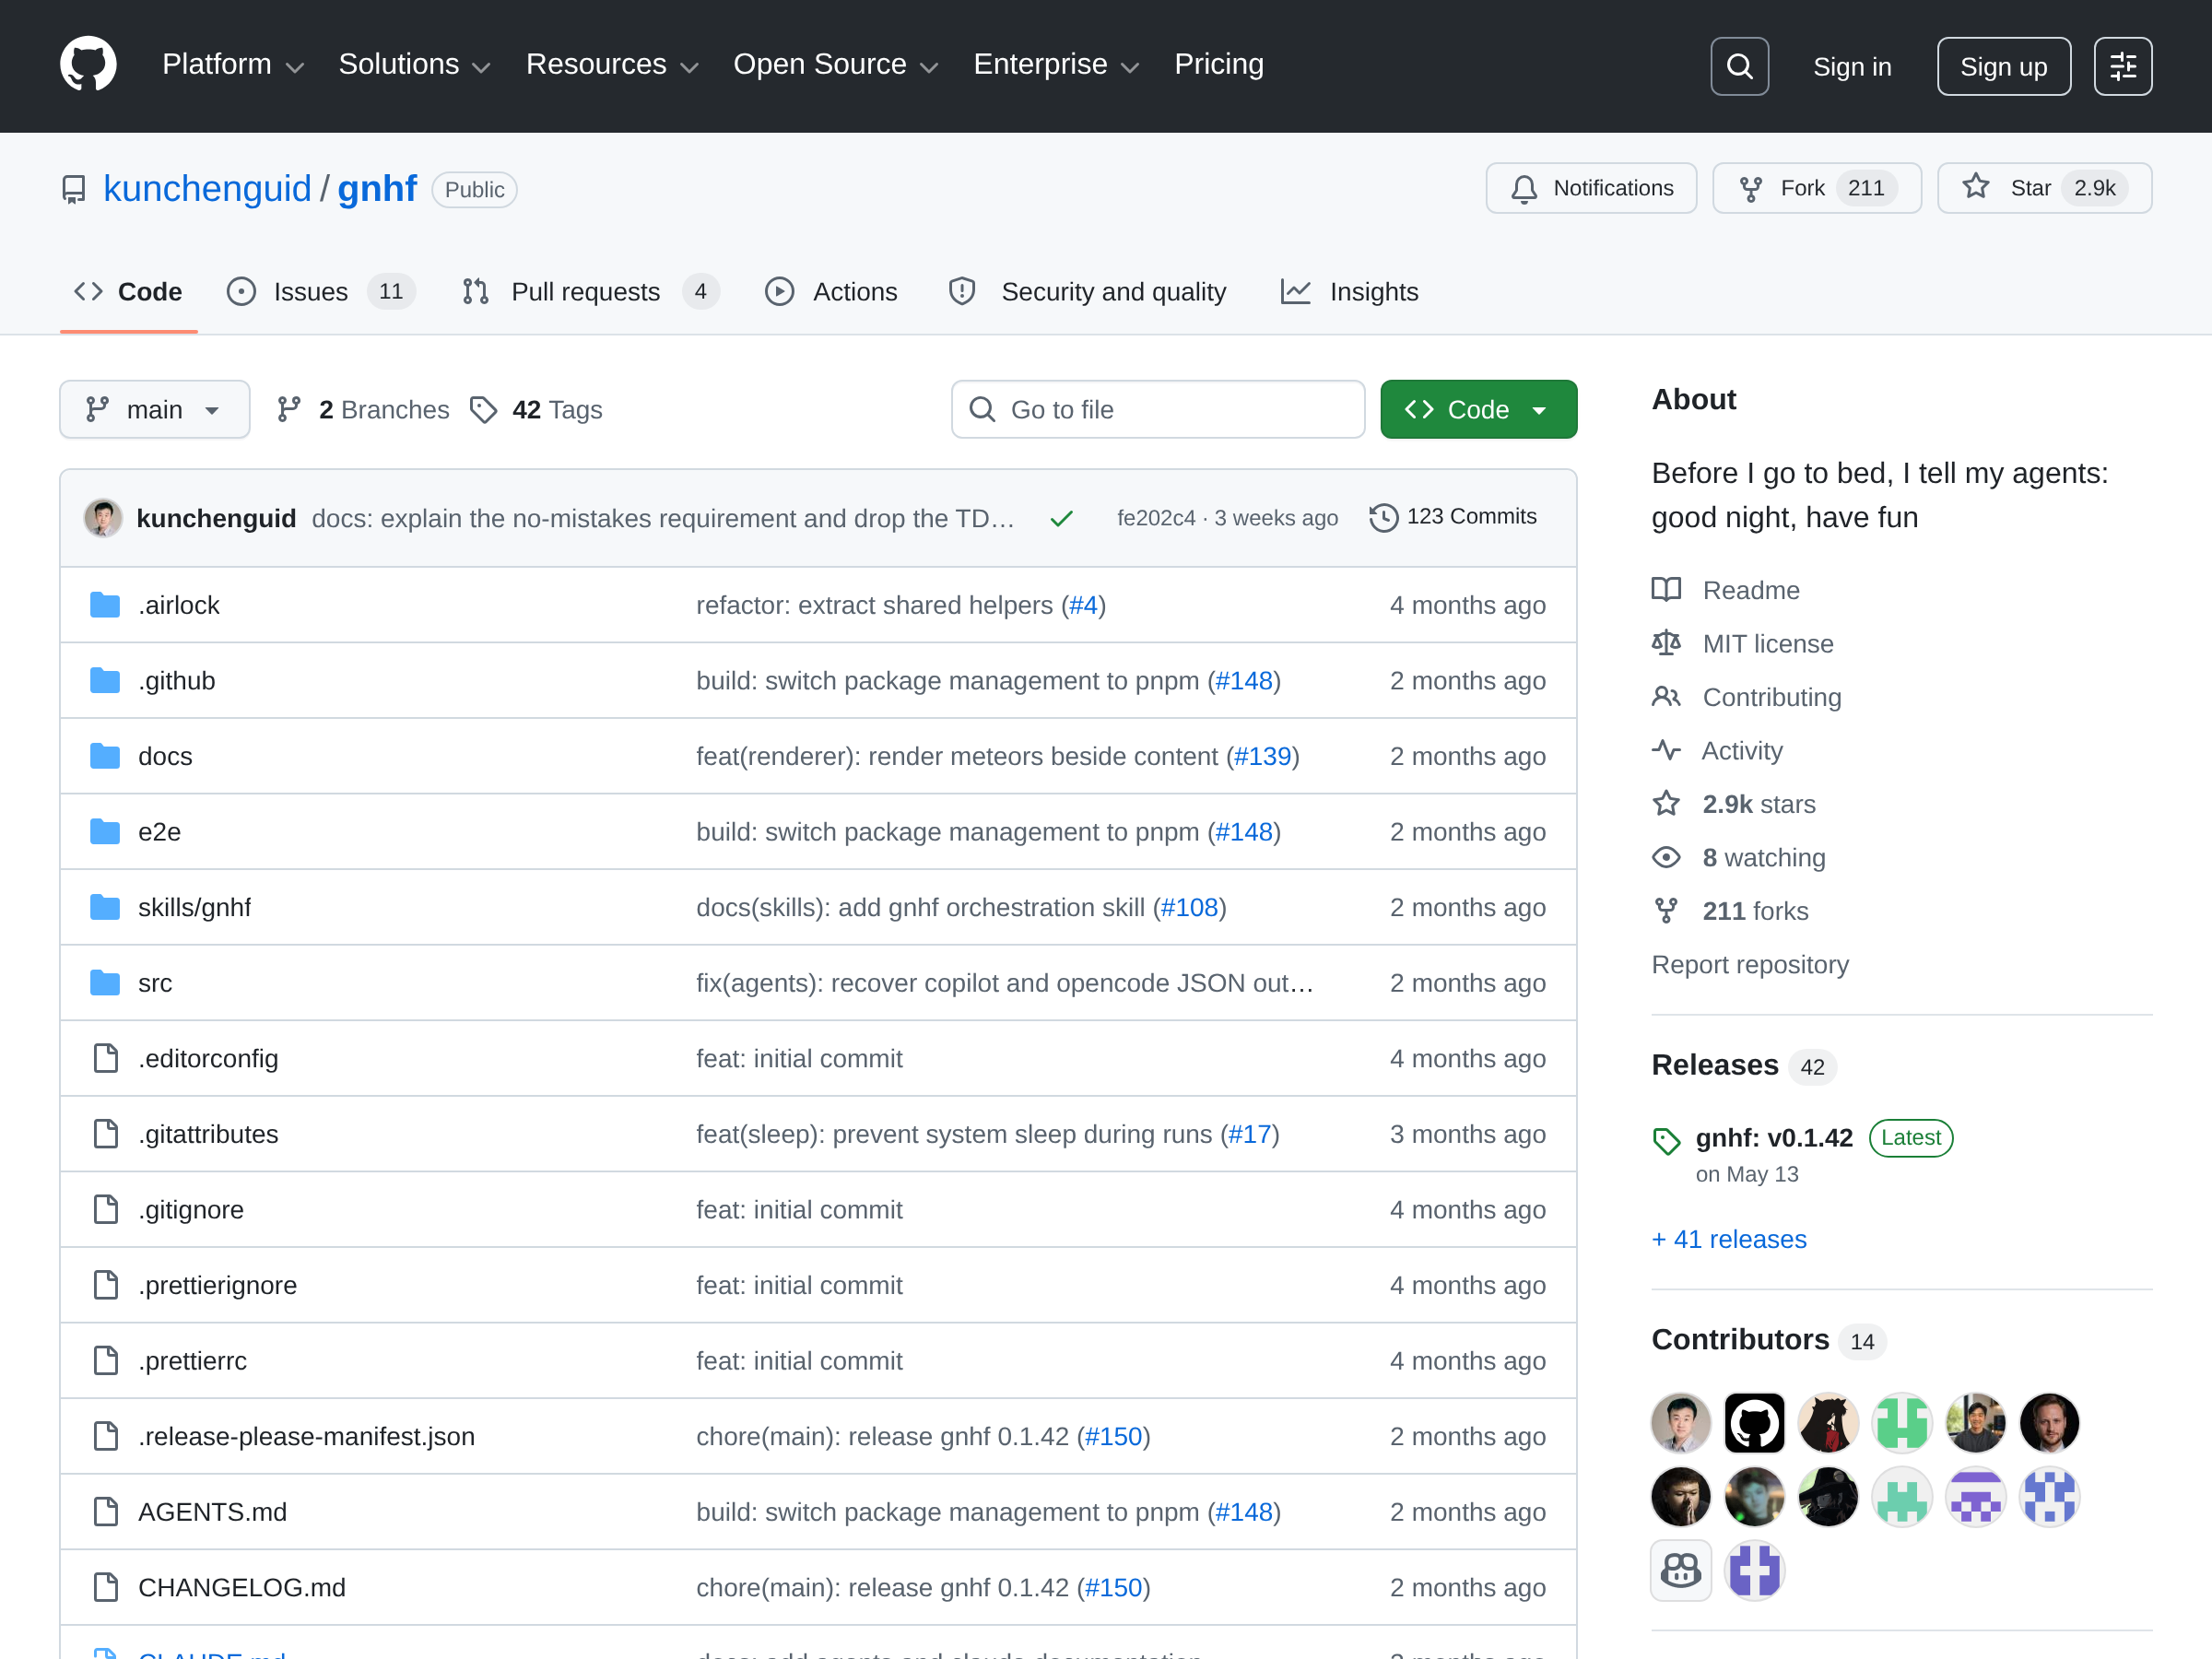The height and width of the screenshot is (1659, 2212).
Task: Switch to the Pull requests tab
Action: [x=590, y=292]
